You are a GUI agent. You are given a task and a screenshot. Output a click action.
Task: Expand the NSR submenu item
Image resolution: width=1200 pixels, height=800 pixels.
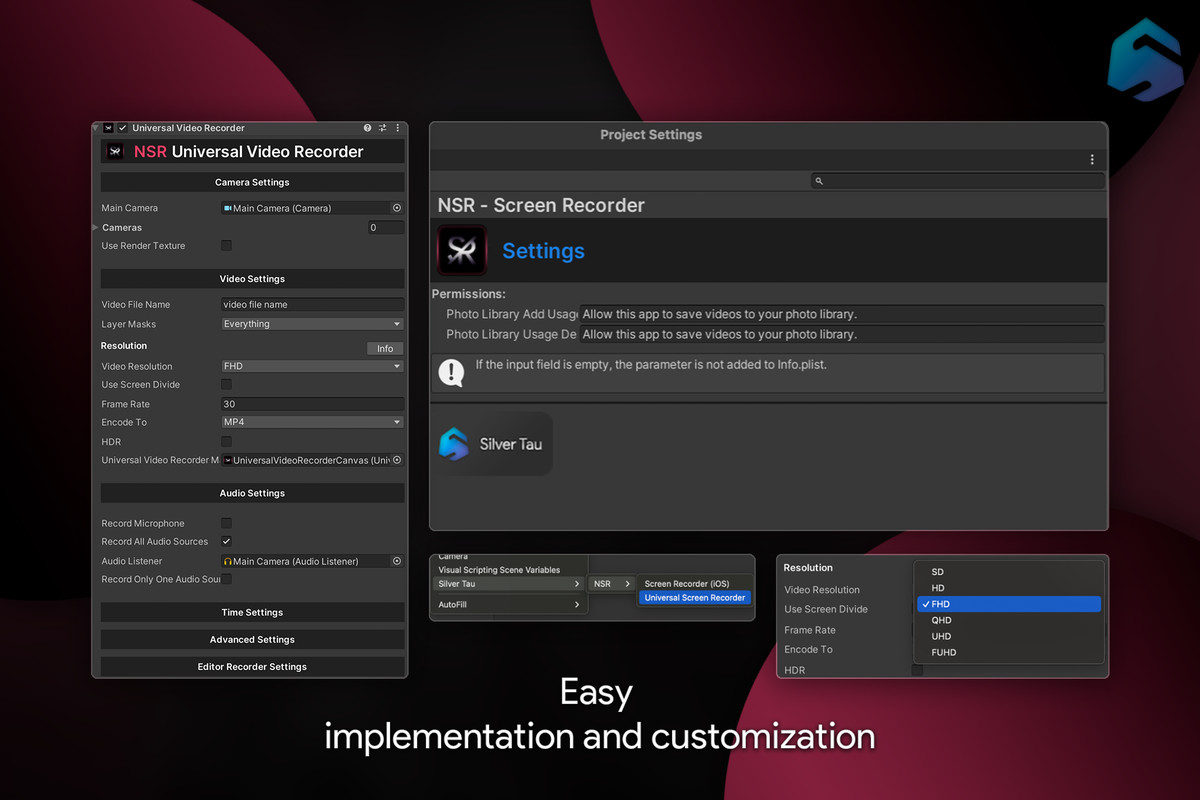(612, 584)
